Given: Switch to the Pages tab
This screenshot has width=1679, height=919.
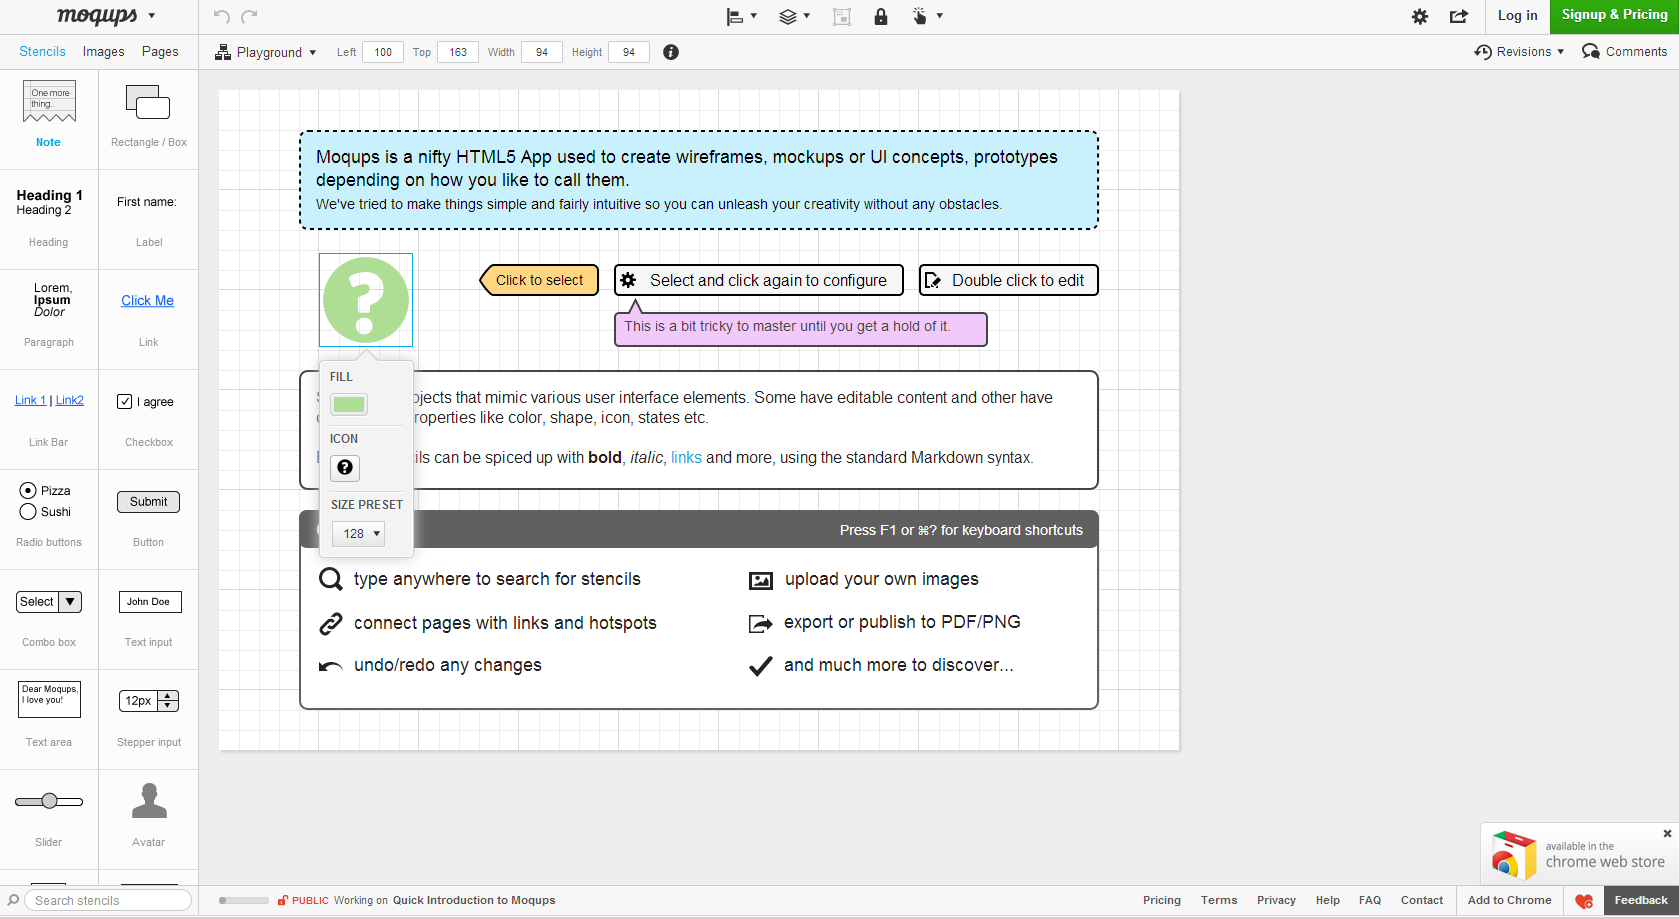Looking at the screenshot, I should tap(160, 52).
